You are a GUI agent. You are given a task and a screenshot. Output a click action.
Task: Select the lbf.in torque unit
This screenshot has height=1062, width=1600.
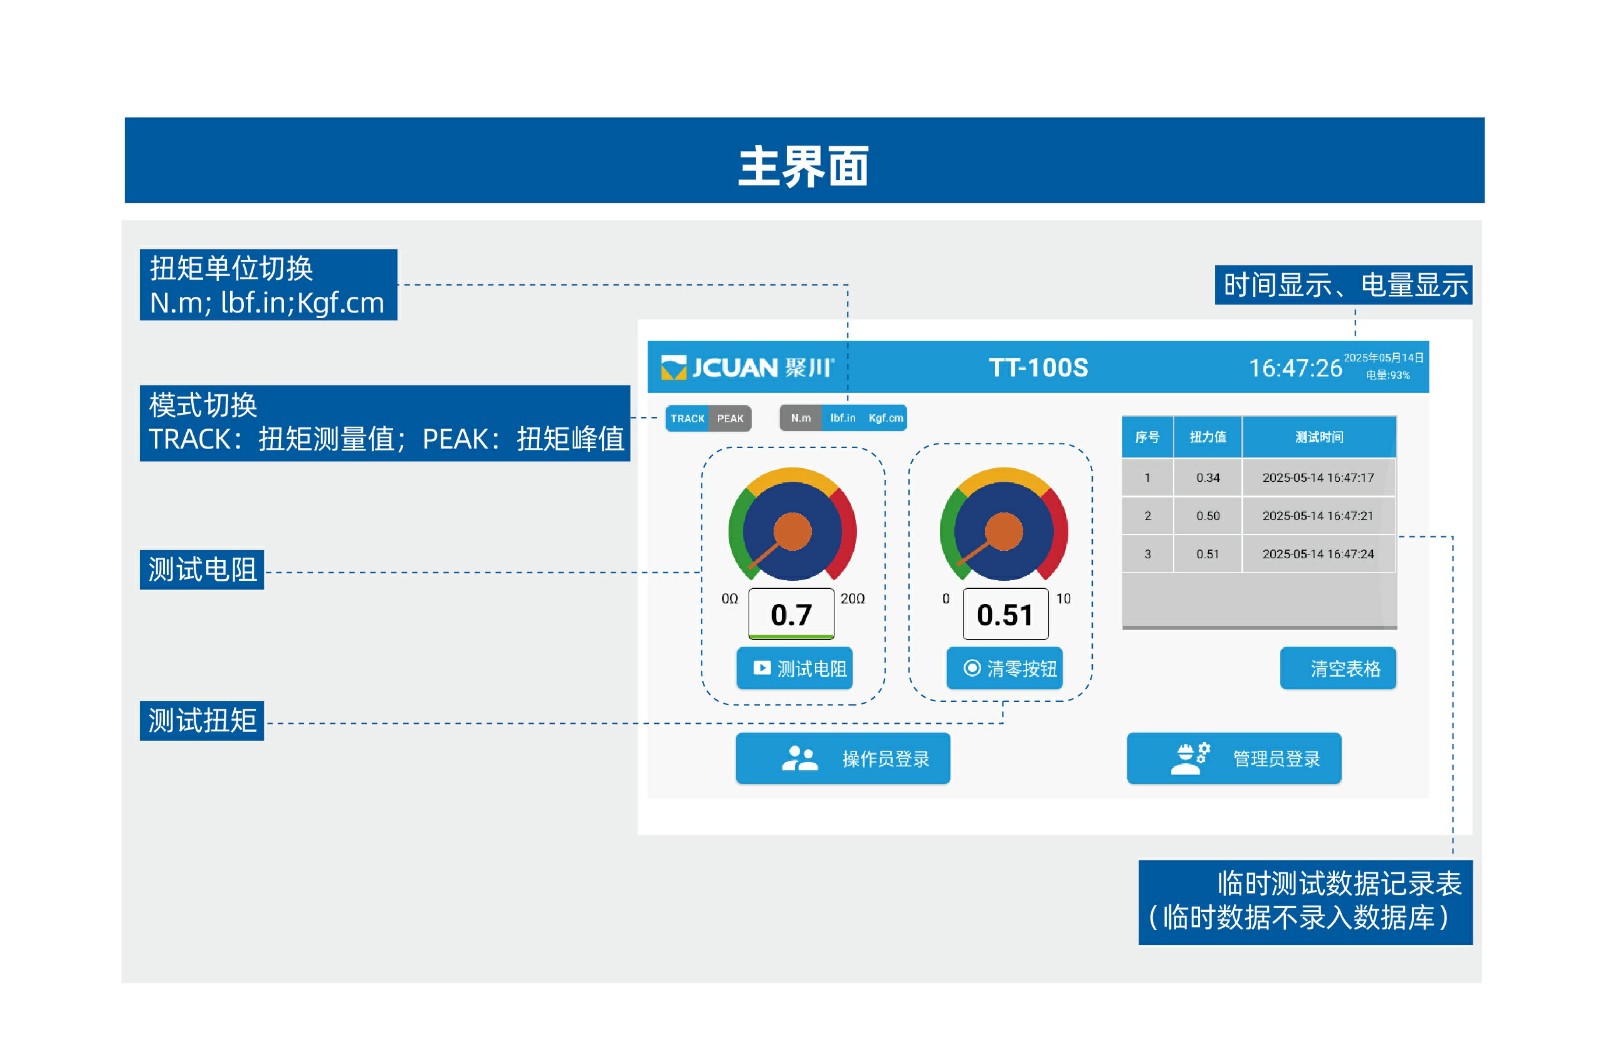click(x=843, y=418)
